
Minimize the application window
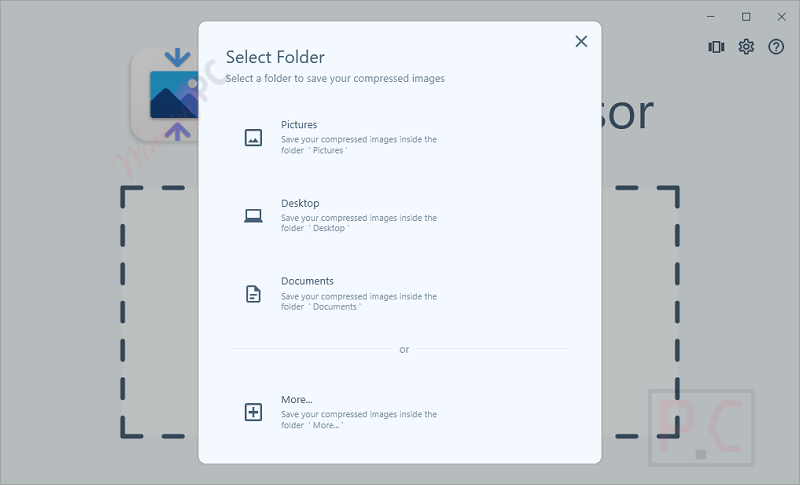click(709, 16)
